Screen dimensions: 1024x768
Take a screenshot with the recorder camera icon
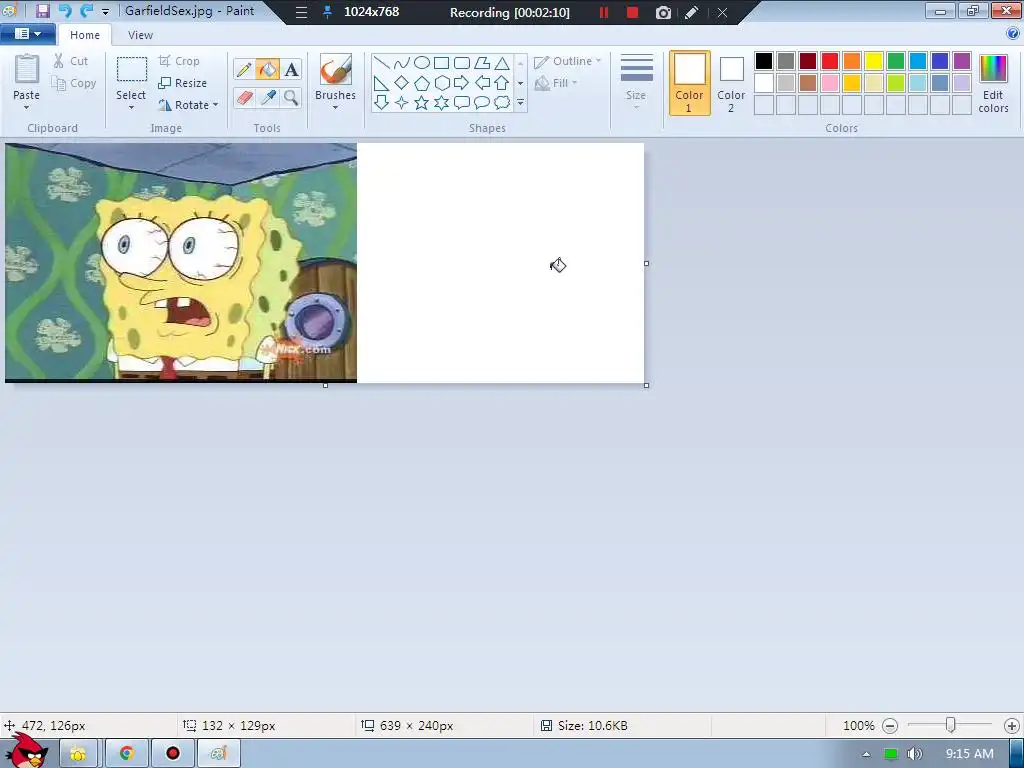point(663,12)
